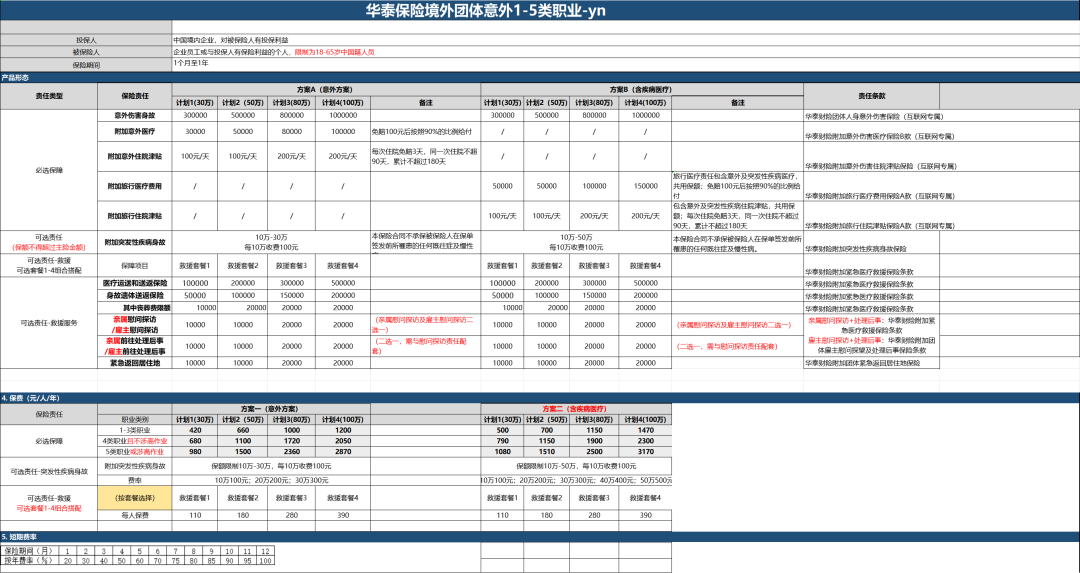This screenshot has height=573, width=1080.
Task: Click the premium value 660
Action: 243,430
